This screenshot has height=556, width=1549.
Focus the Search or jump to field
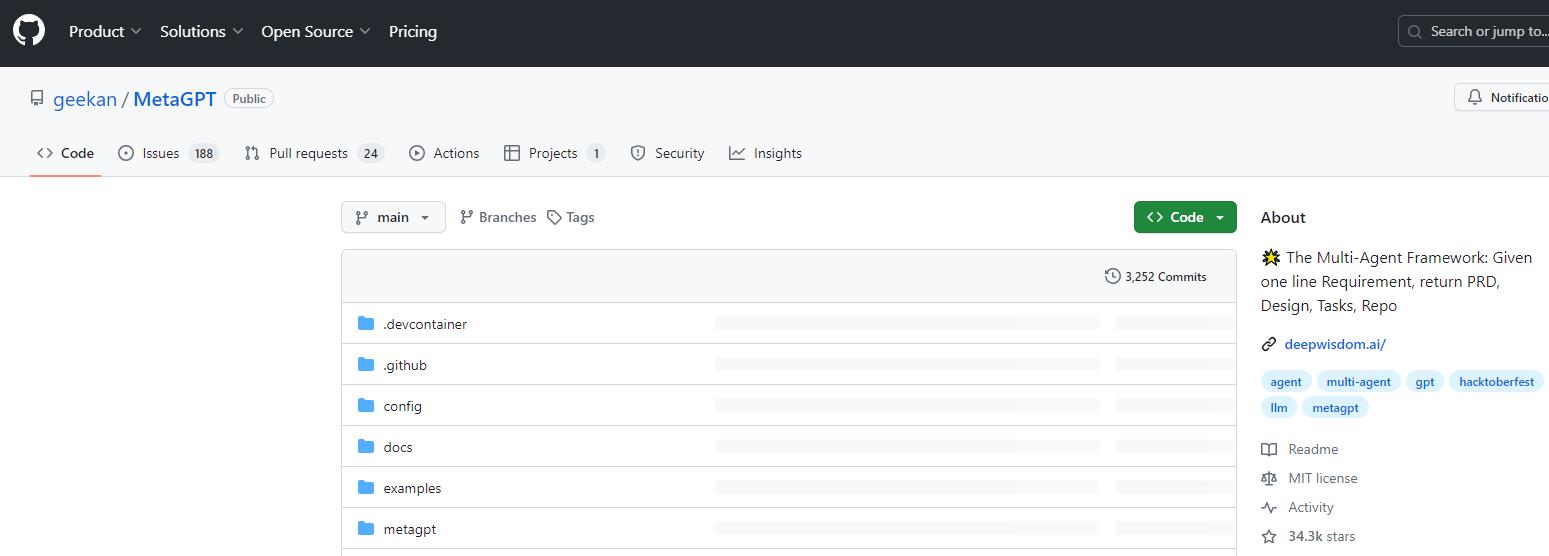click(x=1480, y=32)
